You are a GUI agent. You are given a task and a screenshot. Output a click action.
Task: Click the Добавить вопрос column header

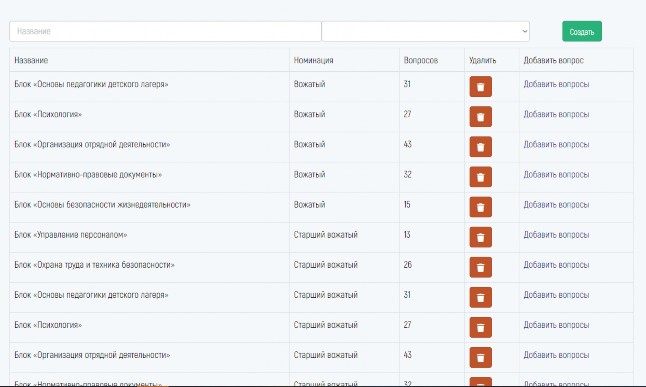pyautogui.click(x=553, y=60)
